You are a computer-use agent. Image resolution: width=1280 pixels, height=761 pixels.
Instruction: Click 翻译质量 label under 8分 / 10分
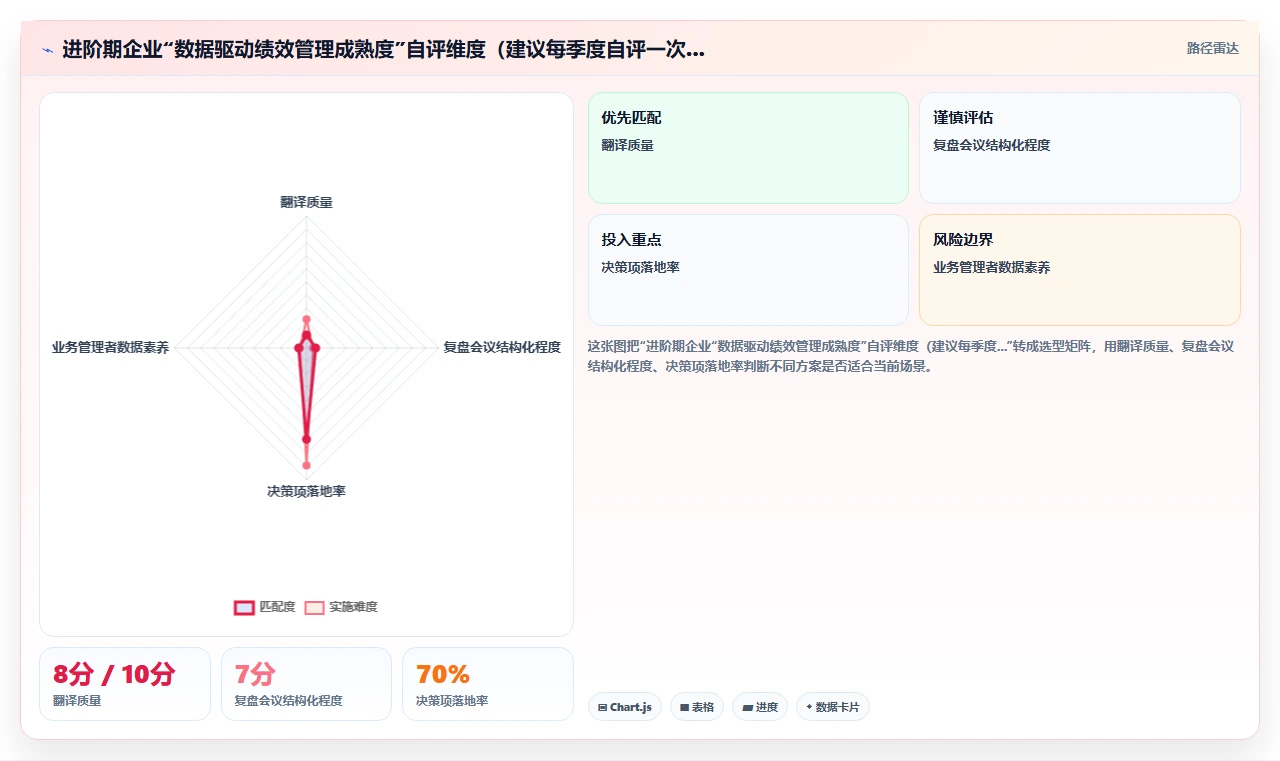pyautogui.click(x=77, y=701)
